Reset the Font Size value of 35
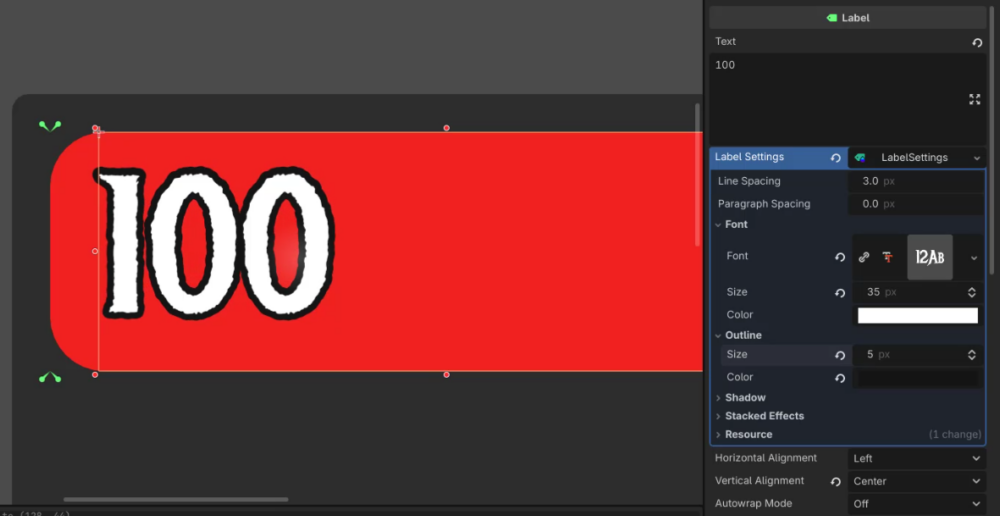Screen dimensions: 1000x516 [840, 293]
